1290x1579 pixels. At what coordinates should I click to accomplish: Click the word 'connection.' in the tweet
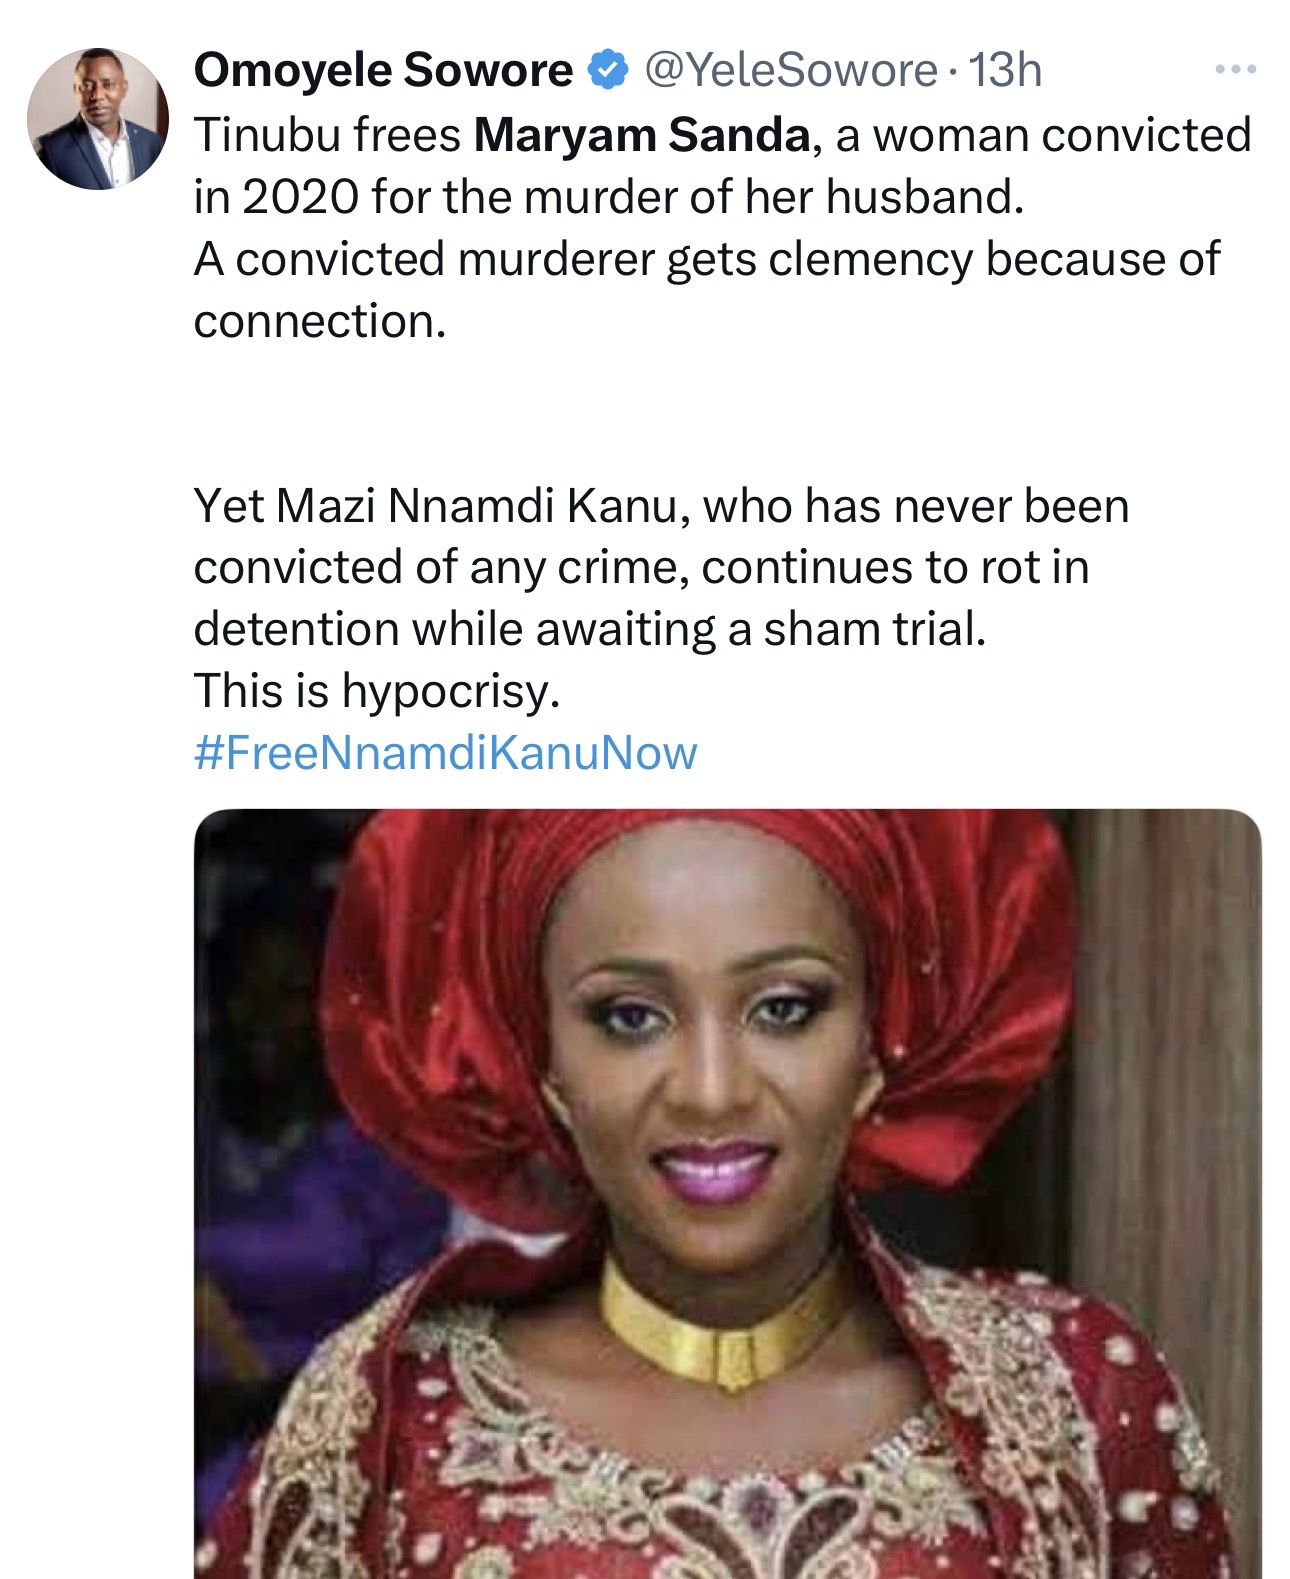(x=319, y=321)
